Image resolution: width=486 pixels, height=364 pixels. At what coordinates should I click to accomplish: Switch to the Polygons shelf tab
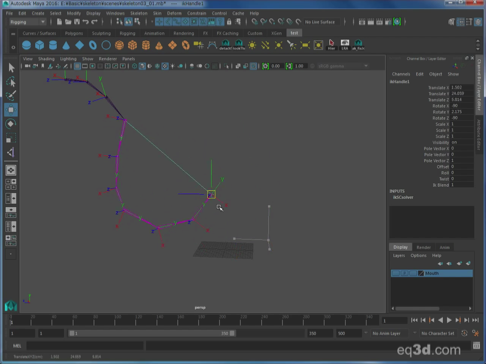(x=74, y=33)
